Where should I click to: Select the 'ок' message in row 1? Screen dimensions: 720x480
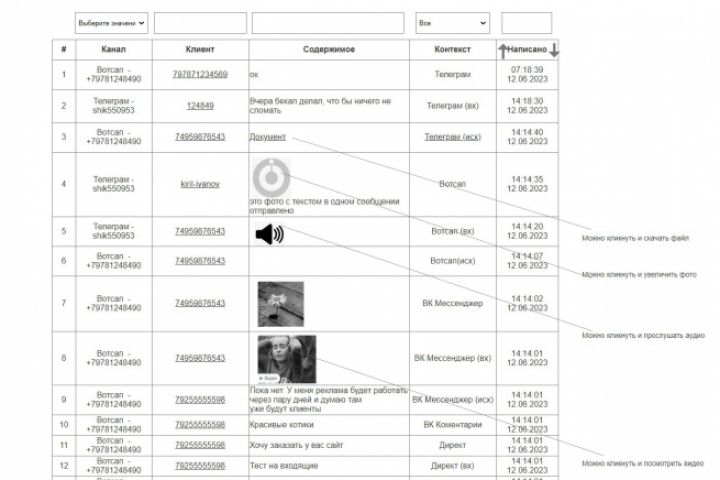click(x=254, y=74)
